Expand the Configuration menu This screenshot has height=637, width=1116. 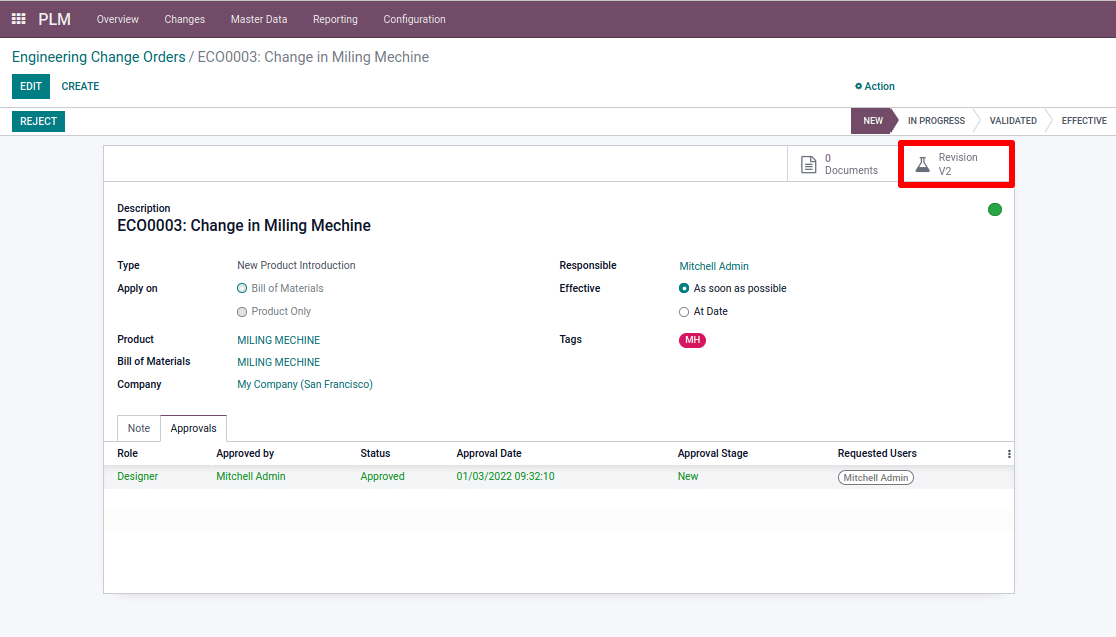[414, 19]
